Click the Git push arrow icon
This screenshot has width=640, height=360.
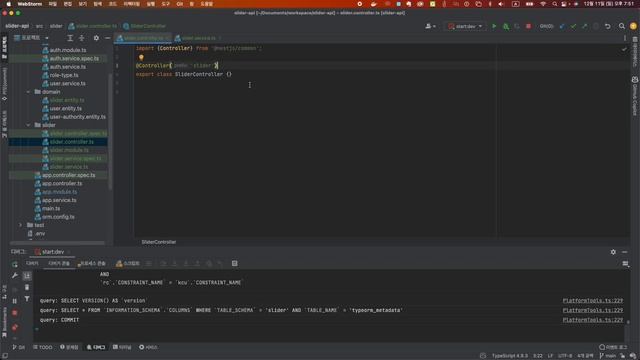[584, 26]
